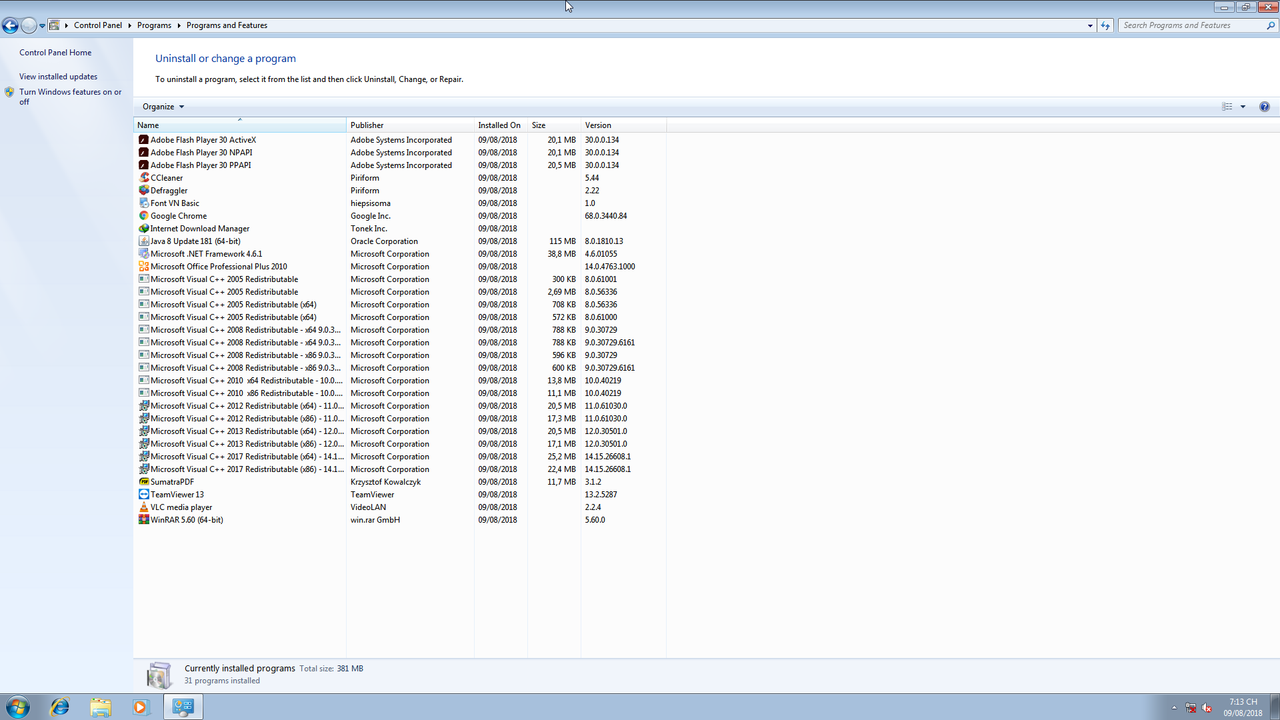Click the taskbar clock showing 7:13 CH
This screenshot has width=1280, height=720.
tap(1243, 707)
